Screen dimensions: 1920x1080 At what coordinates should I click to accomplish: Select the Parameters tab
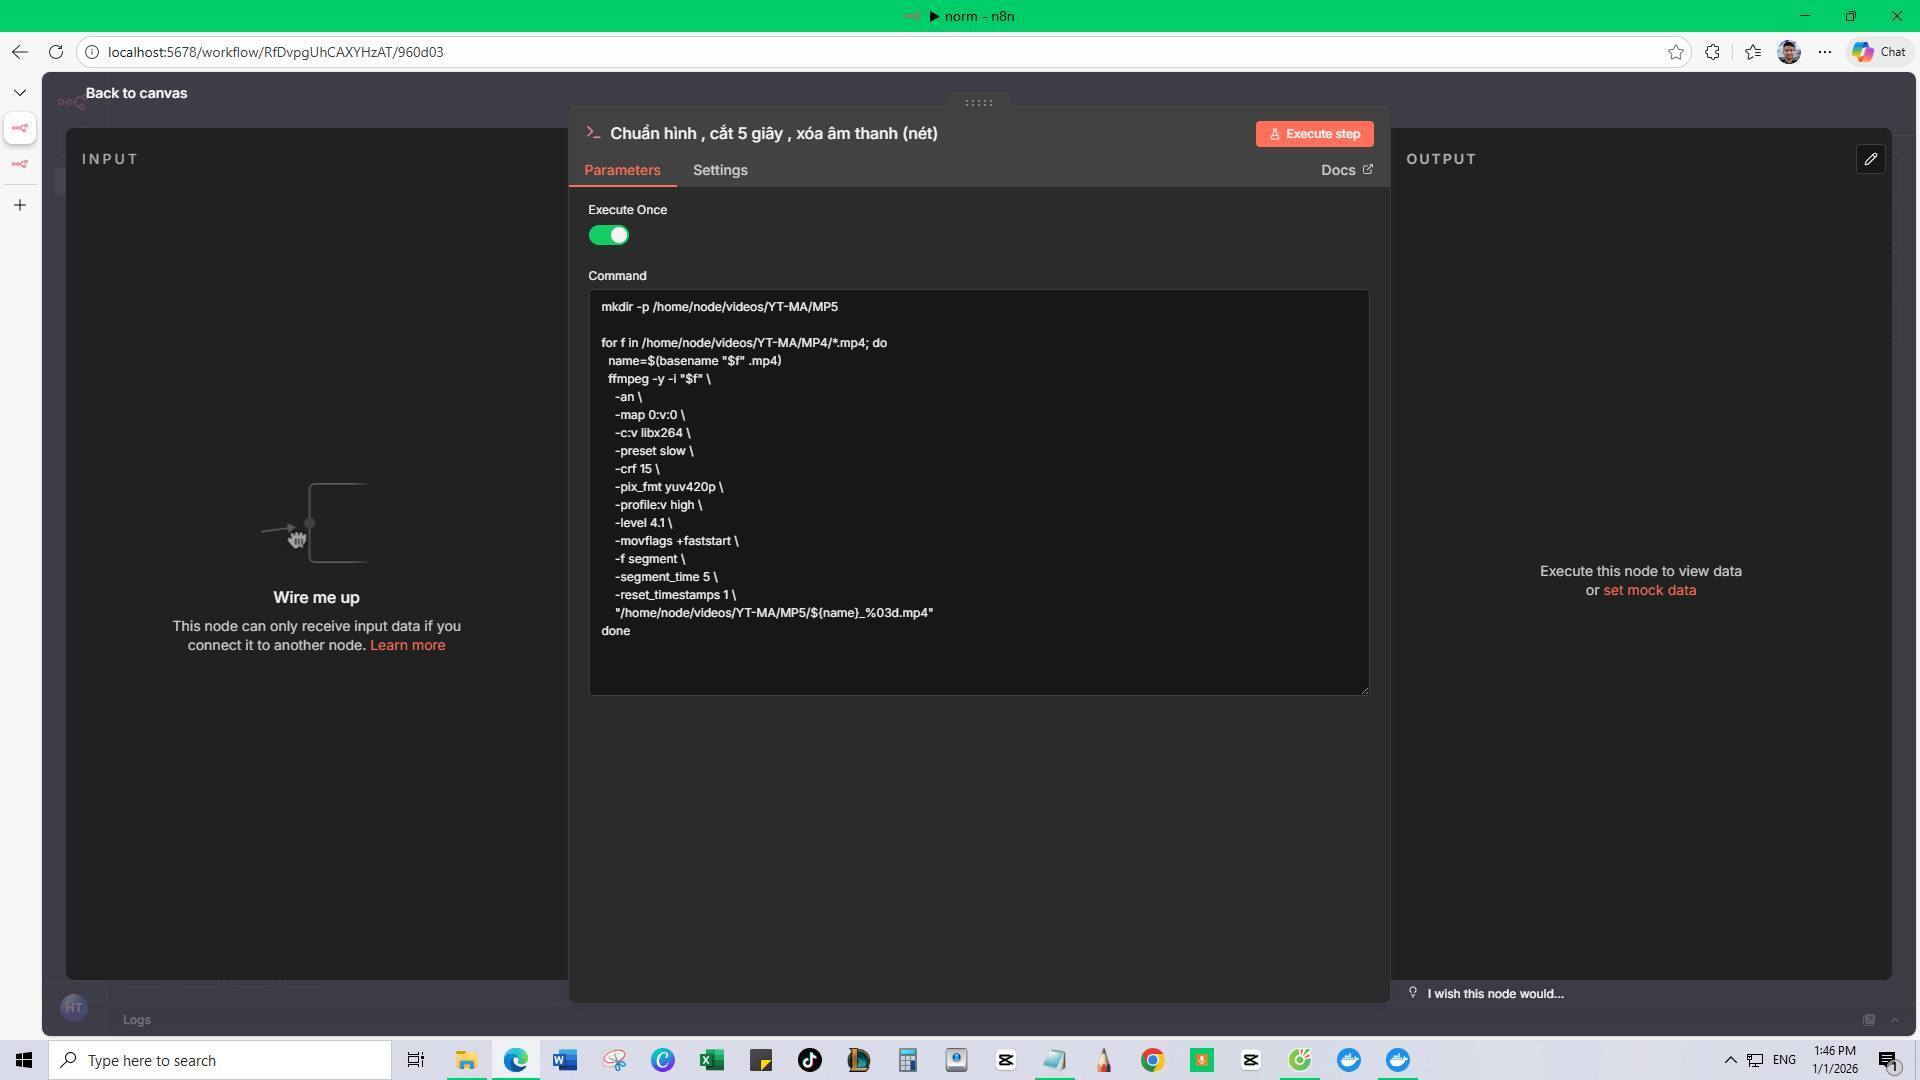(622, 170)
